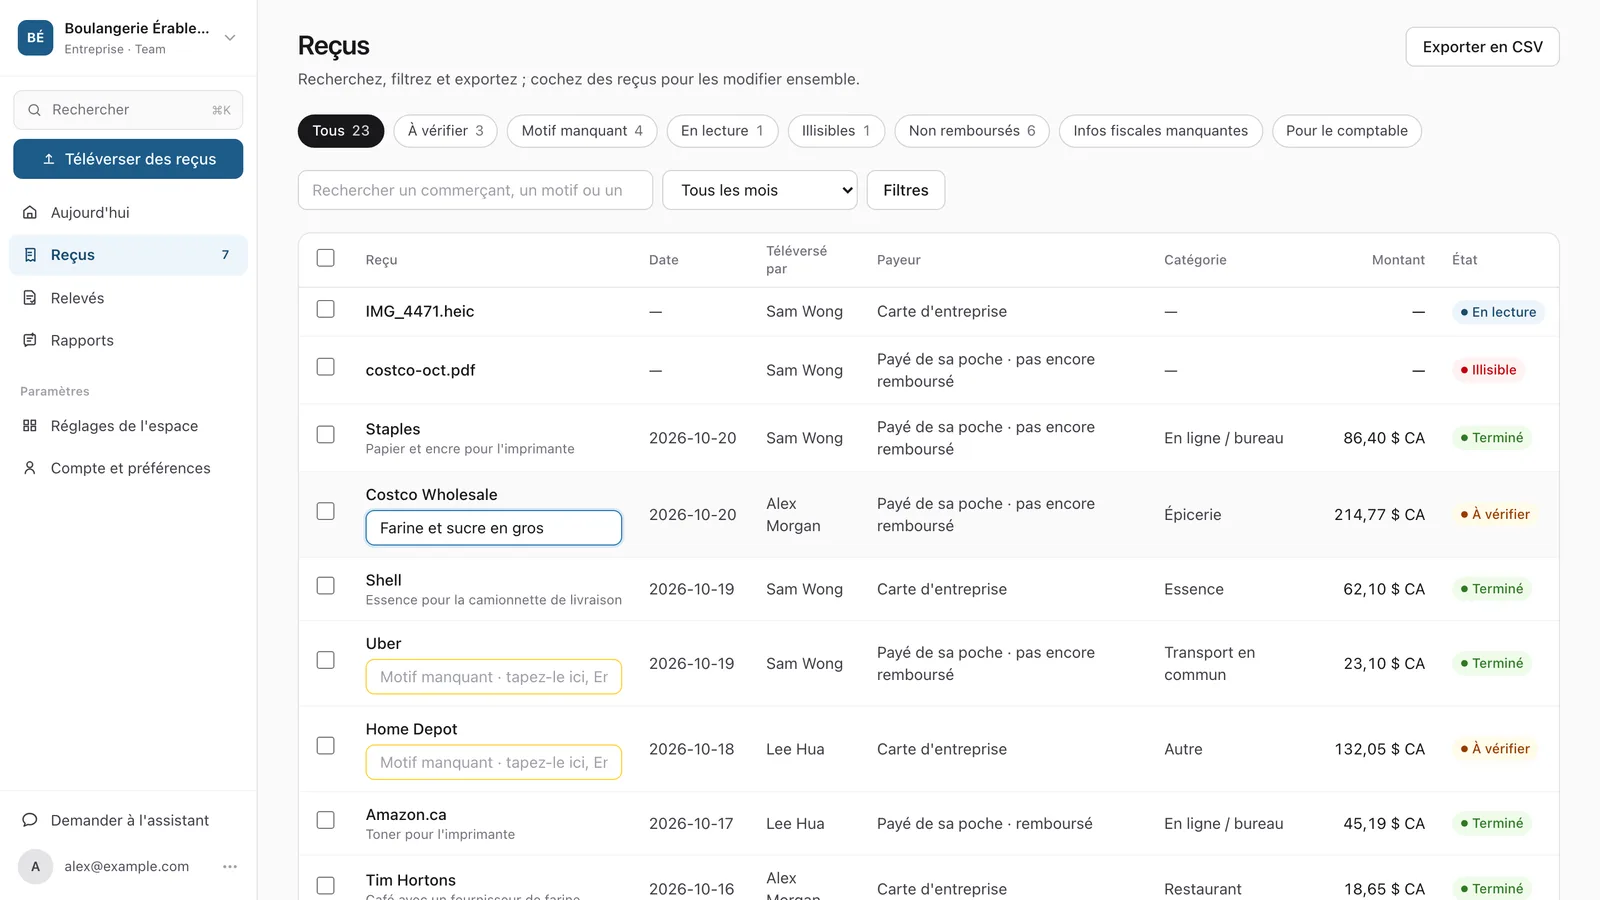The width and height of the screenshot is (1600, 900).
Task: Switch to À vérifier 3 filter tab
Action: point(445,131)
